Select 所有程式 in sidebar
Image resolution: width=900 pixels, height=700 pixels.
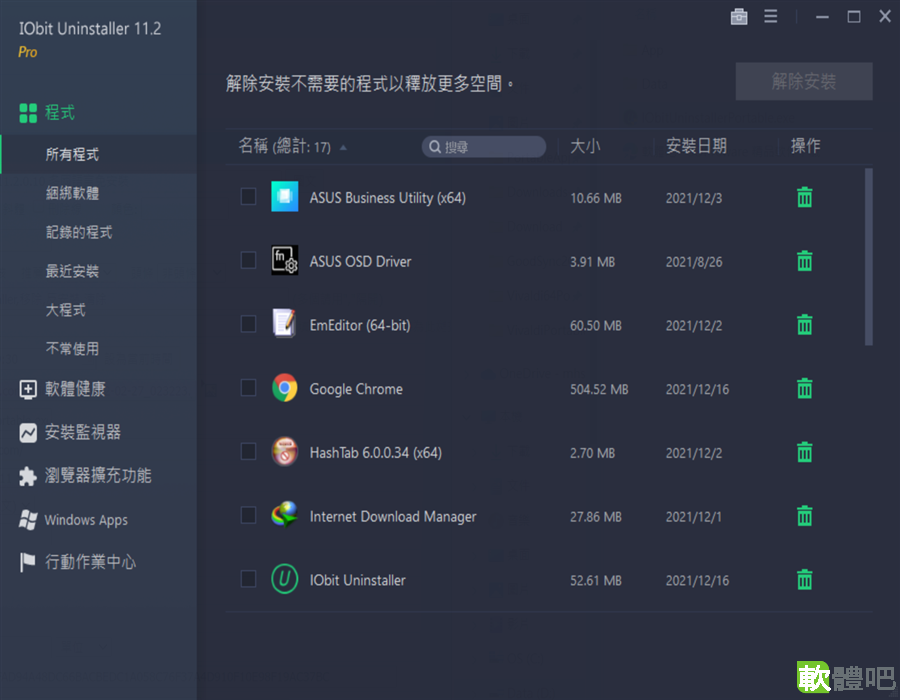pos(98,154)
